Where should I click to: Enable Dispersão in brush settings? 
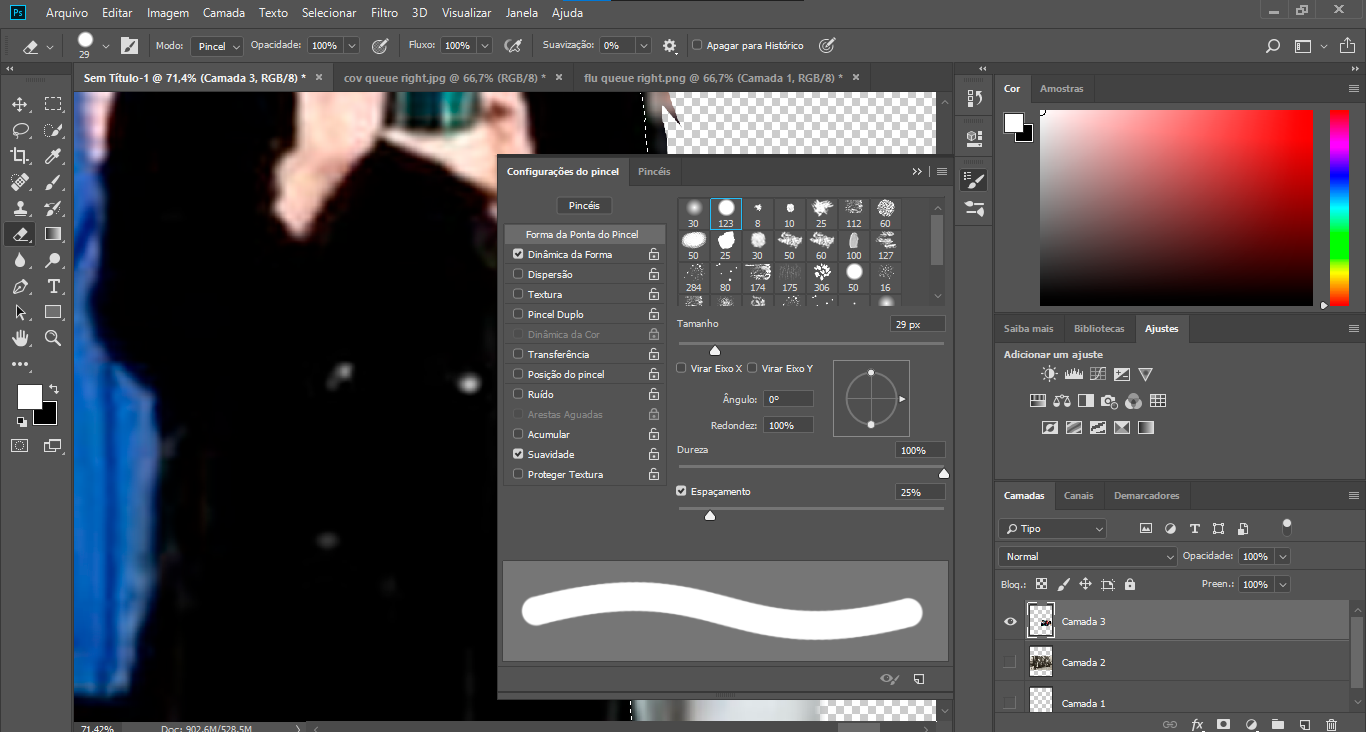[517, 273]
